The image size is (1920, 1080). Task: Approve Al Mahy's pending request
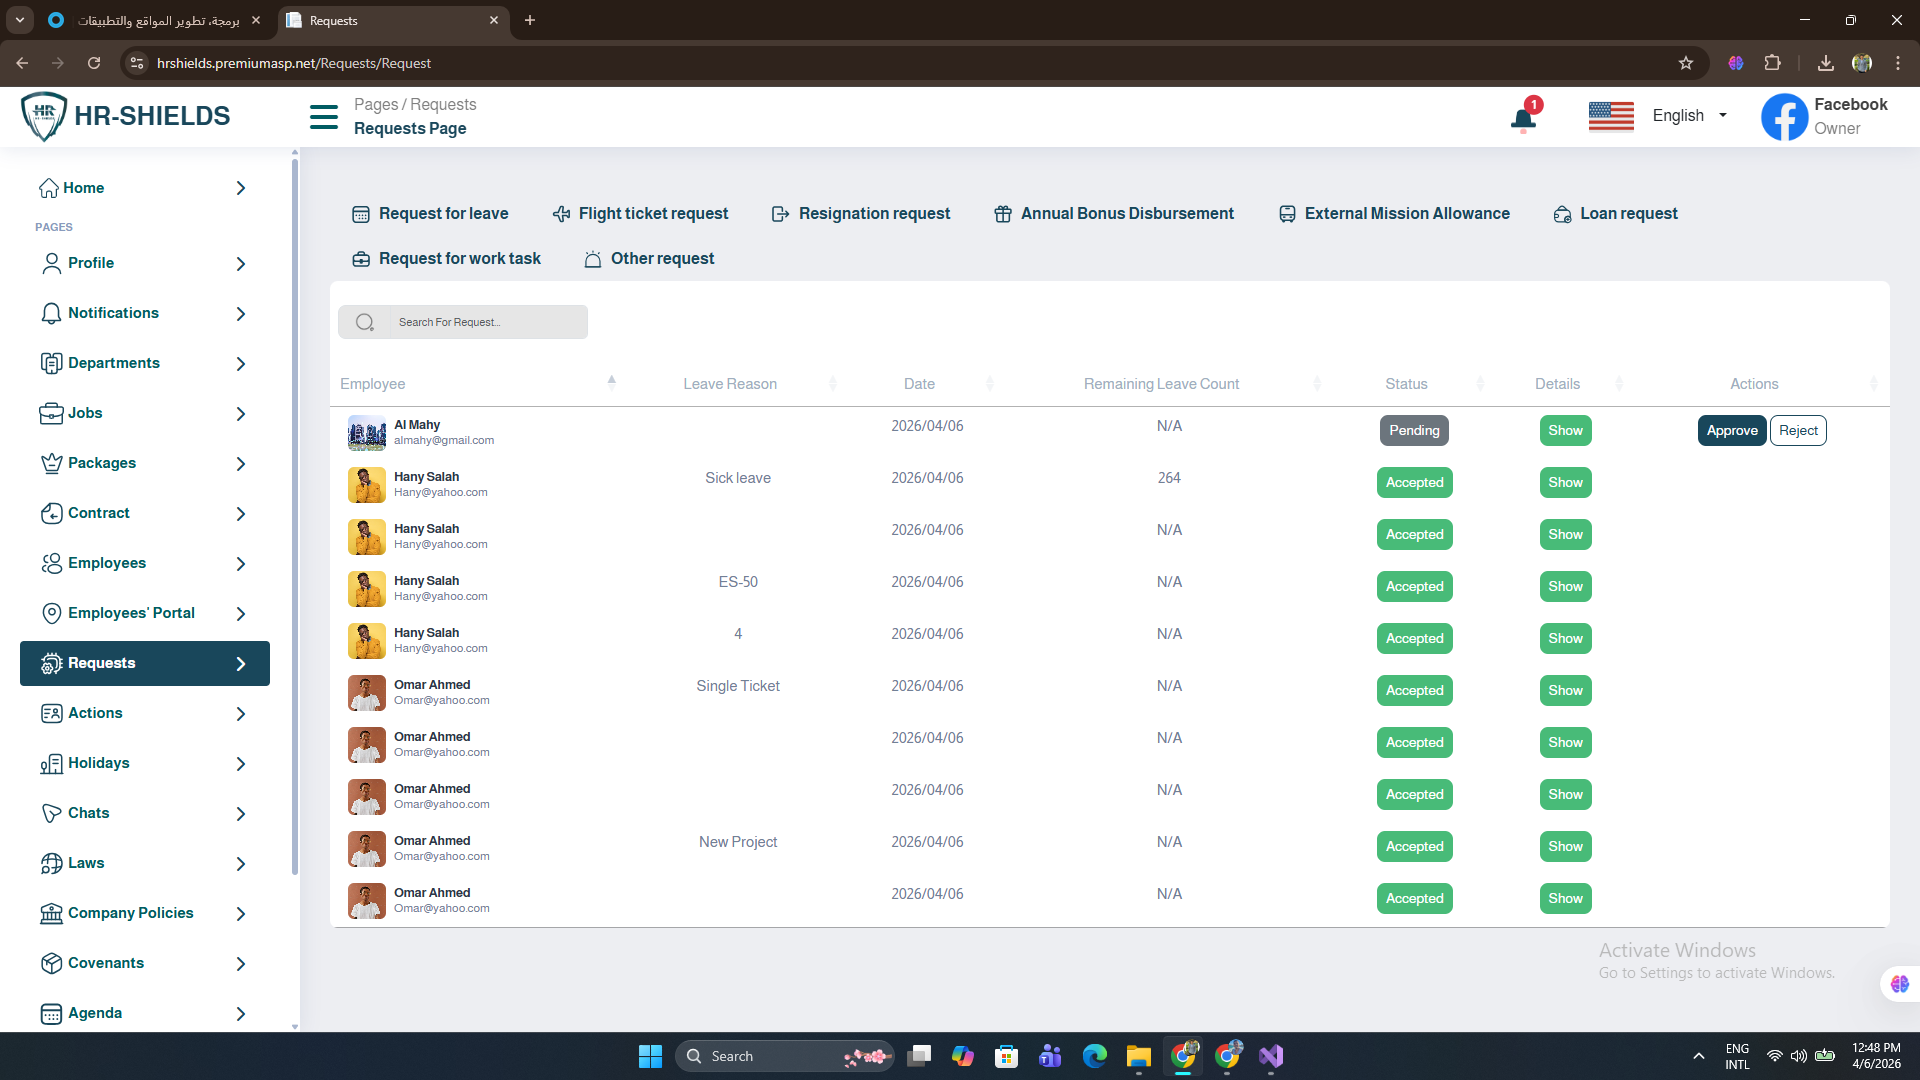click(x=1731, y=431)
